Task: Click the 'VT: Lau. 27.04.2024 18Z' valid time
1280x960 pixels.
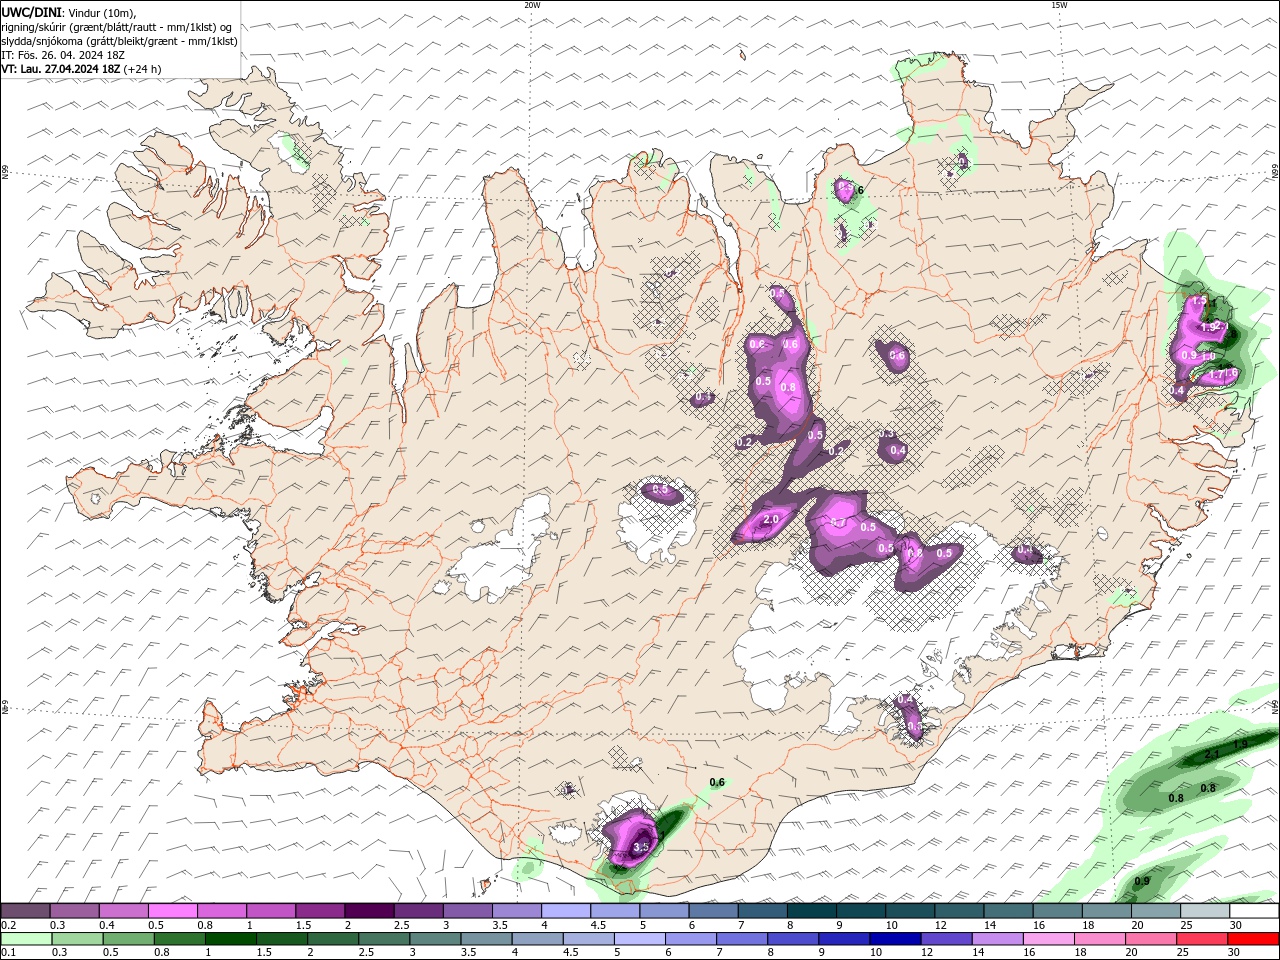Action: pyautogui.click(x=61, y=69)
